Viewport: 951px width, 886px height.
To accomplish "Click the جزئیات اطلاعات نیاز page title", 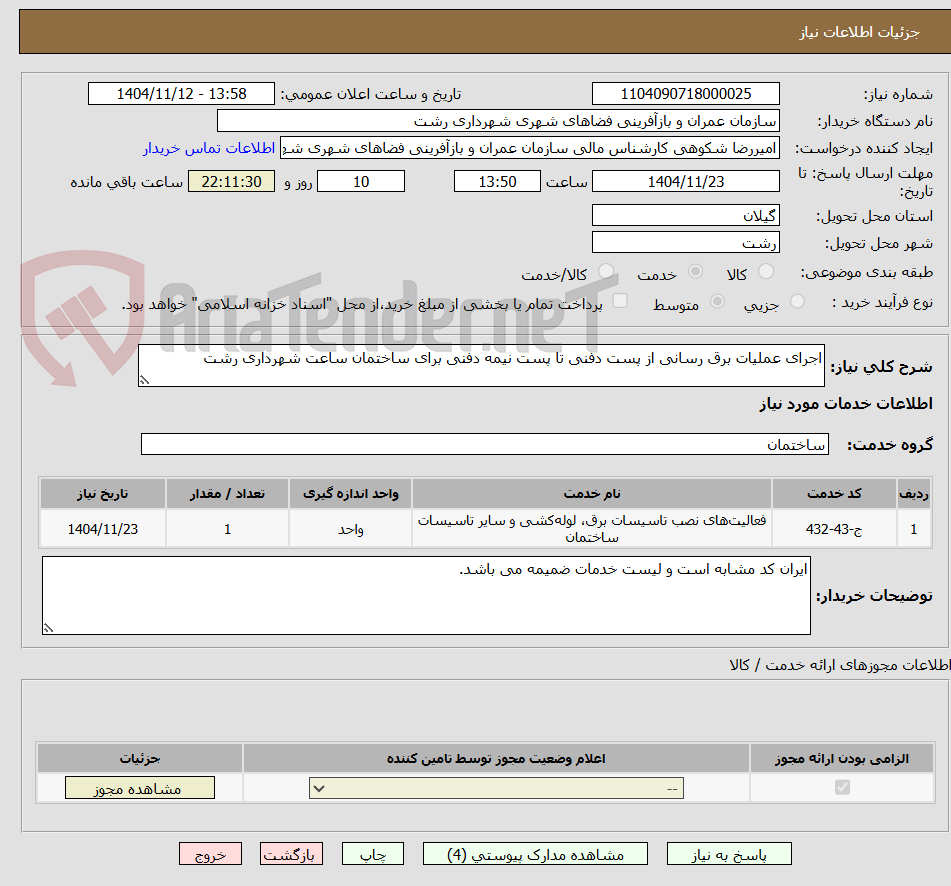I will point(859,32).
